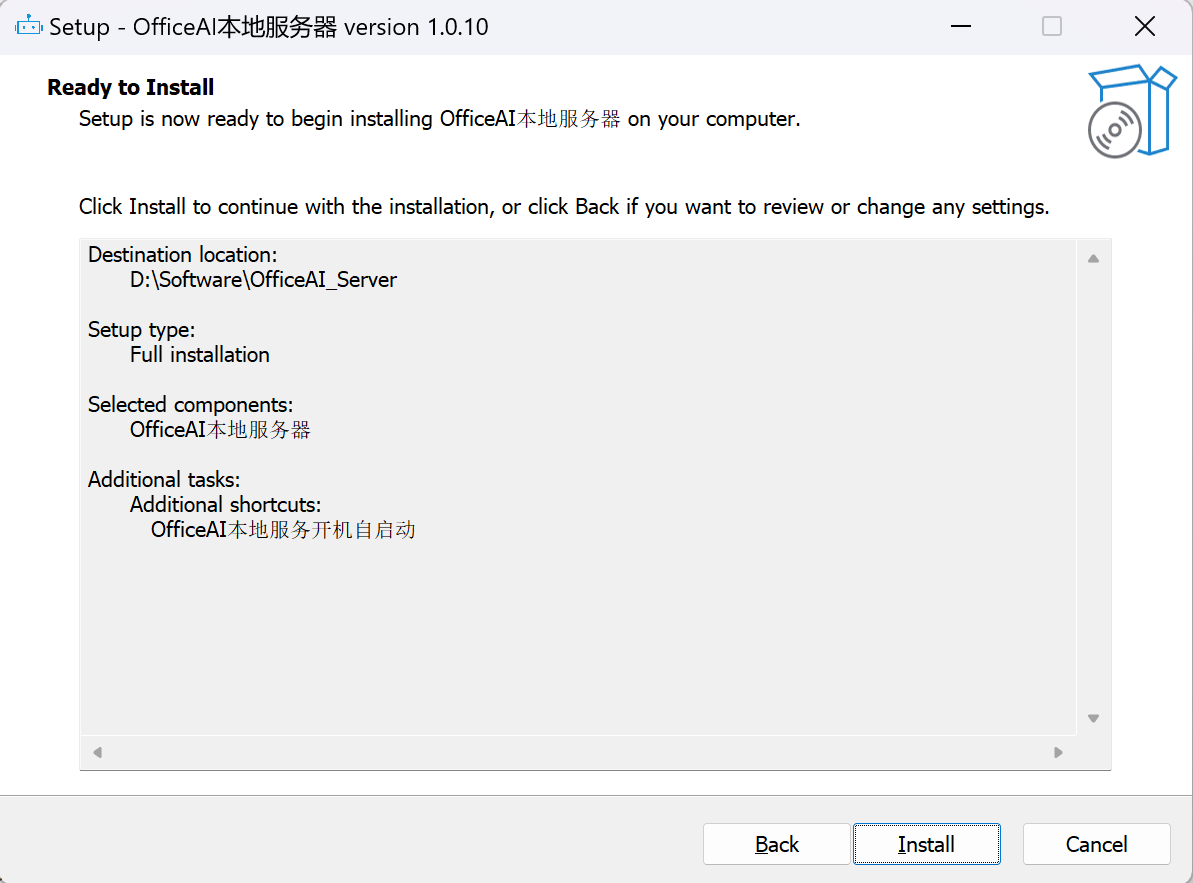Click the greyed-out maximize window button
Viewport: 1193px width, 883px height.
1052,27
